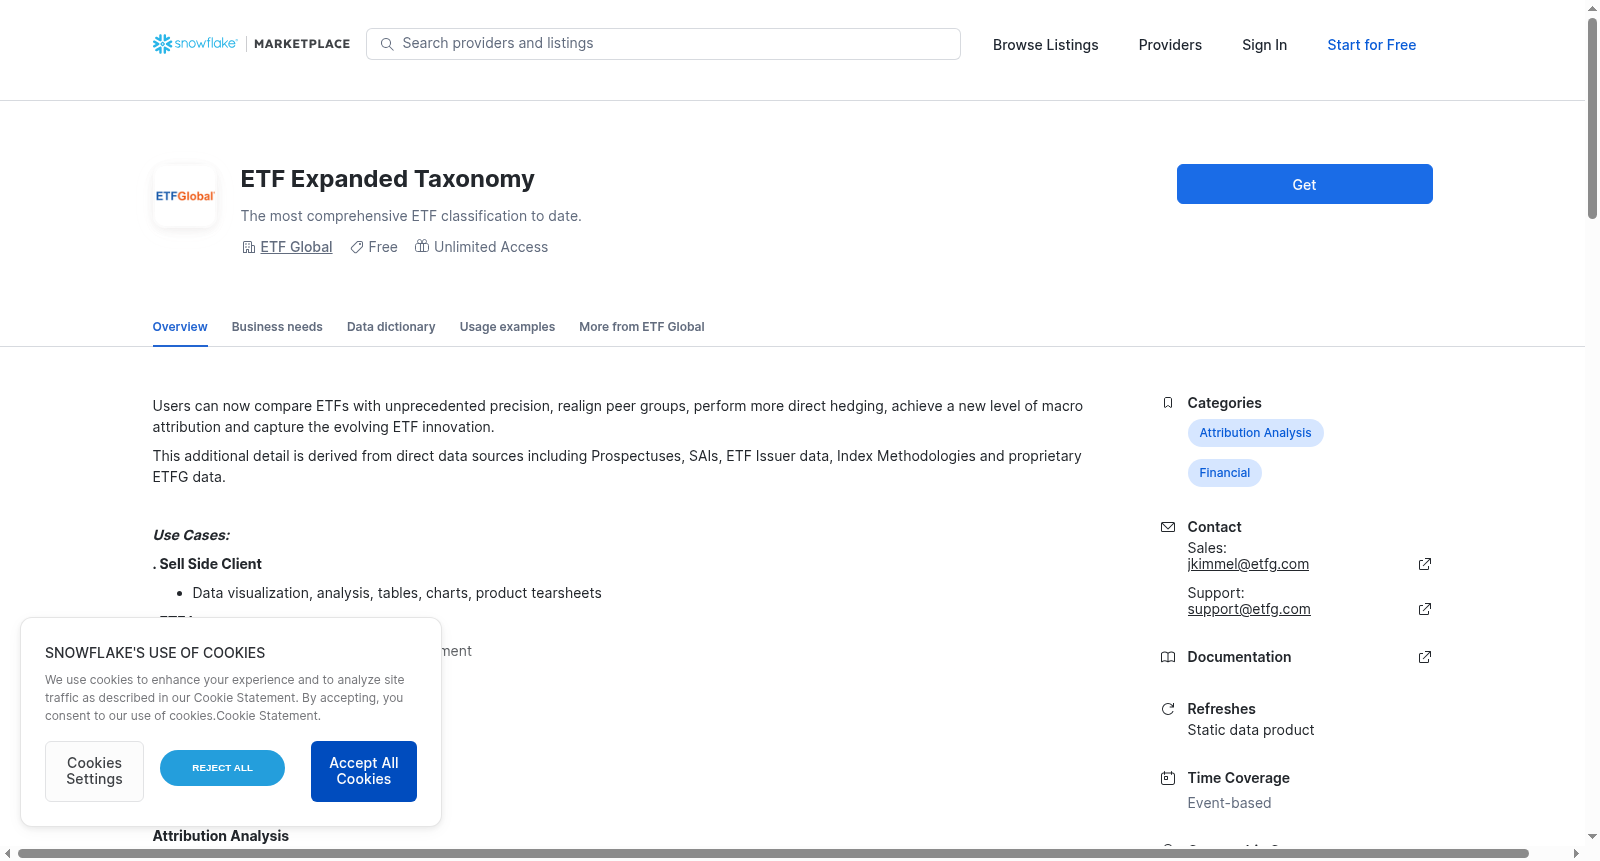Image resolution: width=1600 pixels, height=861 pixels.
Task: Select the Attribution Analysis category chip
Action: [x=1255, y=433]
